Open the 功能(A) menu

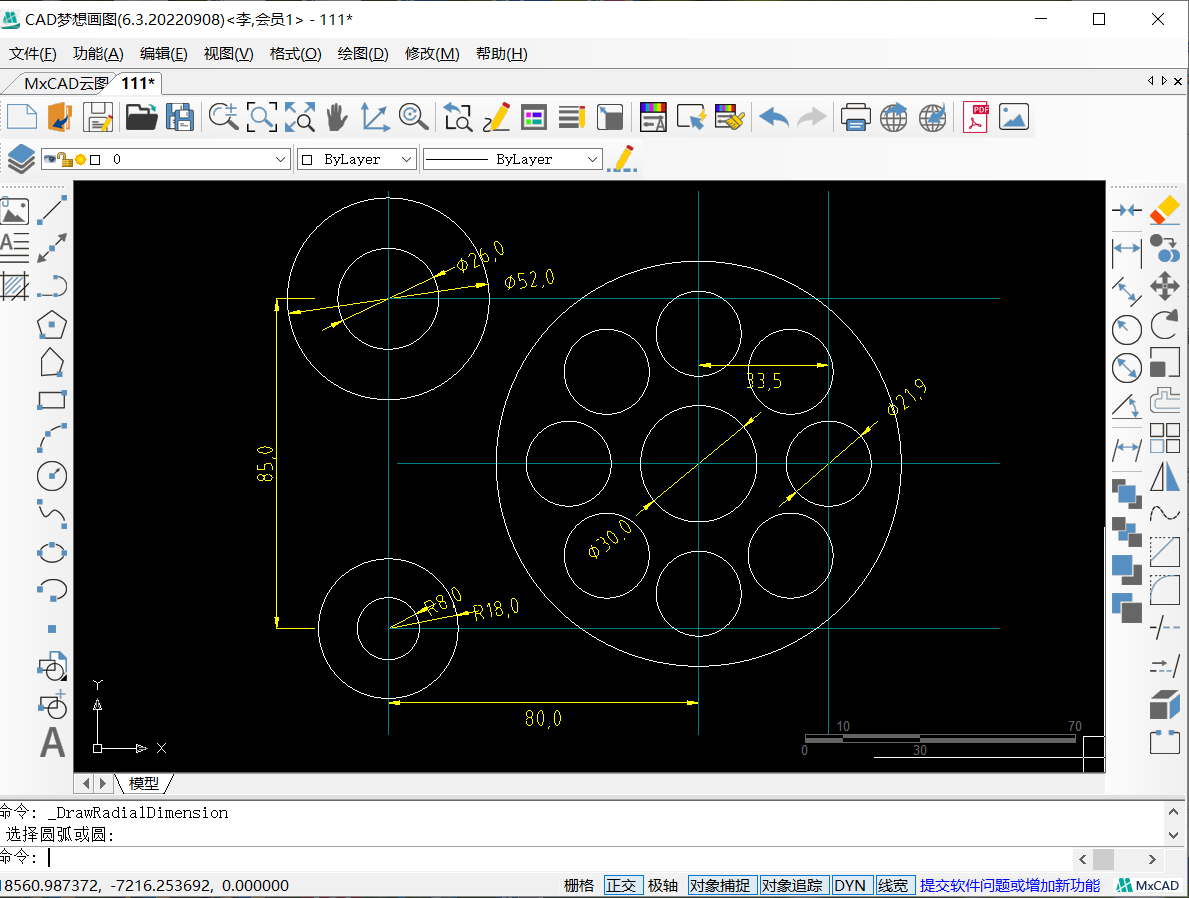pyautogui.click(x=98, y=54)
